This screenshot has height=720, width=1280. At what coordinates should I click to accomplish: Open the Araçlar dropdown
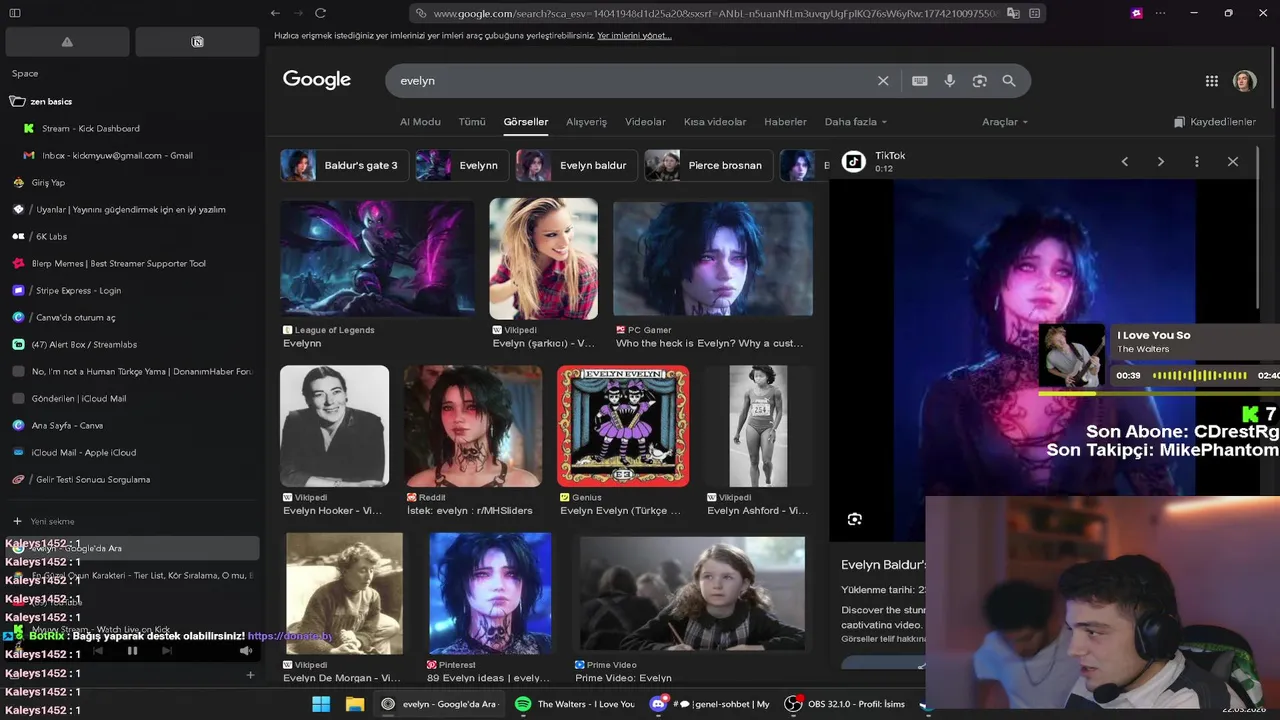click(x=1005, y=122)
